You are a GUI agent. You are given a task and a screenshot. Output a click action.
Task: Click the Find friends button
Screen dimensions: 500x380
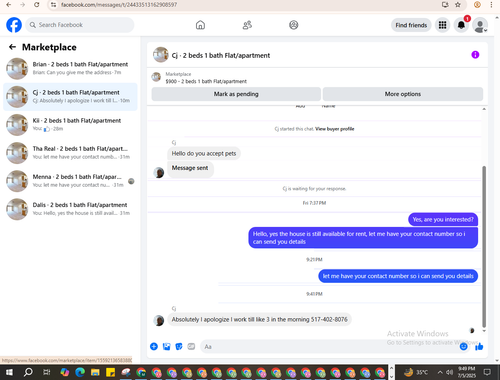pyautogui.click(x=411, y=25)
